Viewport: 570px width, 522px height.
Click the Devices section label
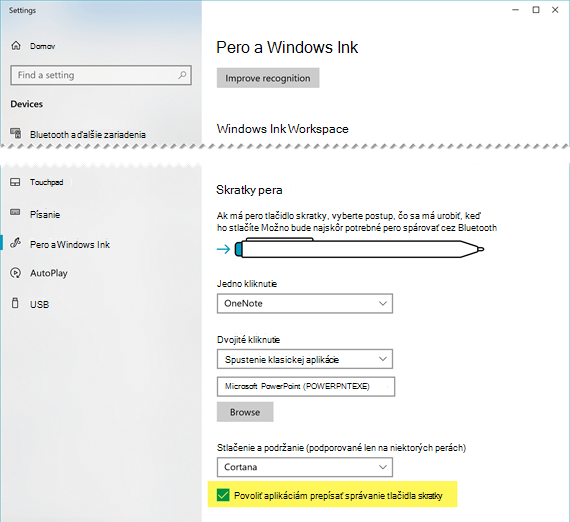pos(27,104)
